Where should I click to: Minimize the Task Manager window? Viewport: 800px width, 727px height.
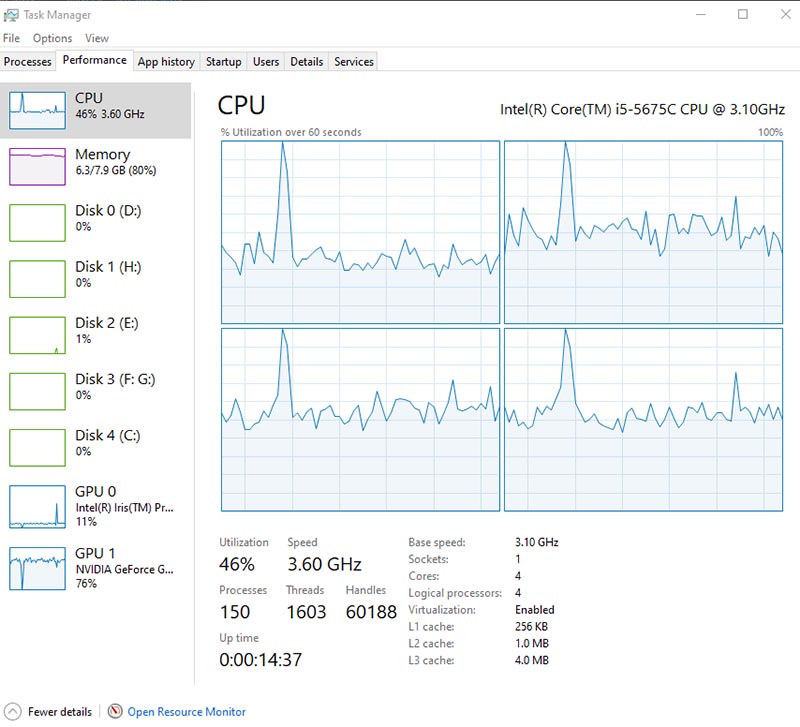701,14
